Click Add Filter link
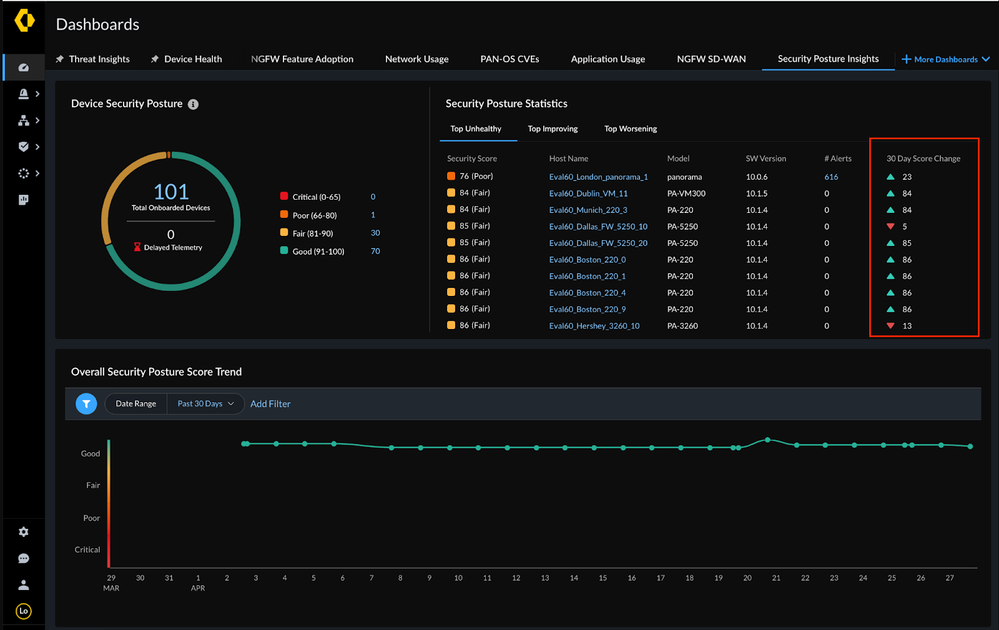Viewport: 999px width, 630px height. (x=270, y=404)
